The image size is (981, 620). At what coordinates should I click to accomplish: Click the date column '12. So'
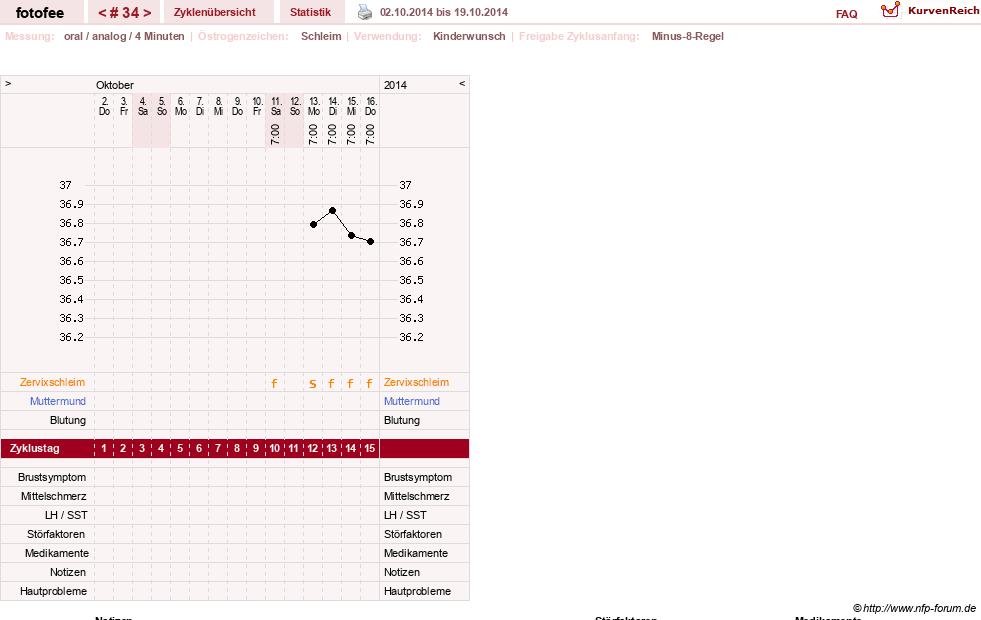(295, 106)
